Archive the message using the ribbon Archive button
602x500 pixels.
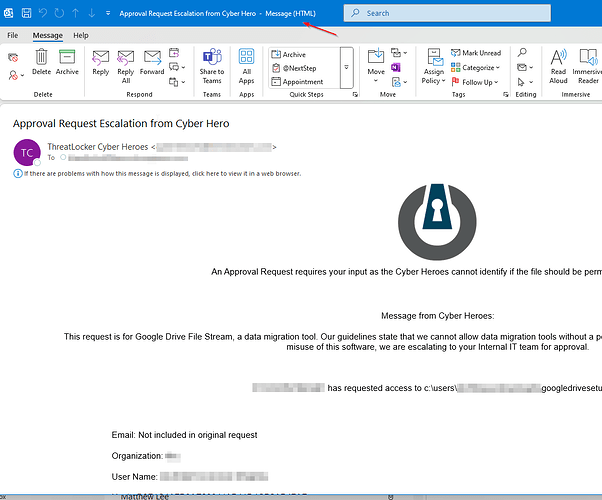click(x=67, y=62)
